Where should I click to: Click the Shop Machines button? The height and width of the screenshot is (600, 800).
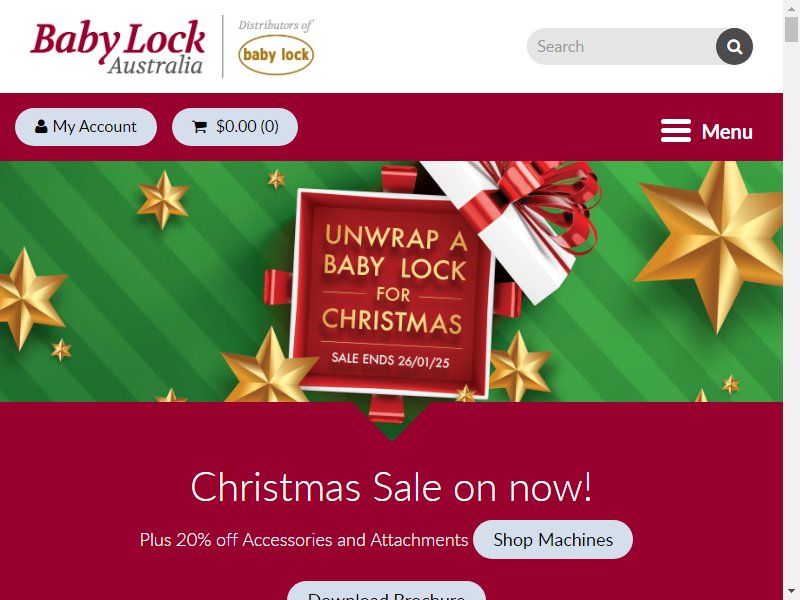553,539
